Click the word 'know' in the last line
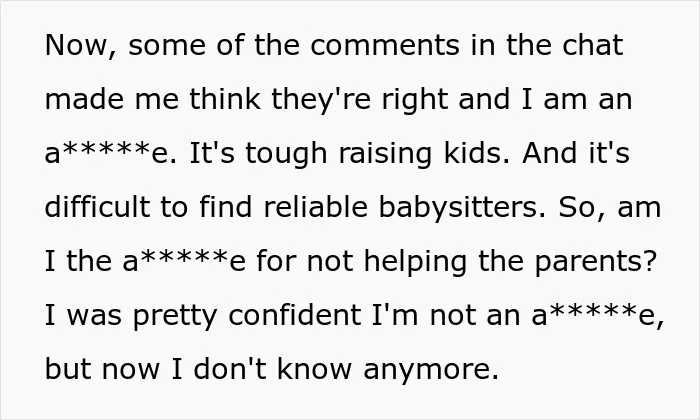 click(315, 369)
